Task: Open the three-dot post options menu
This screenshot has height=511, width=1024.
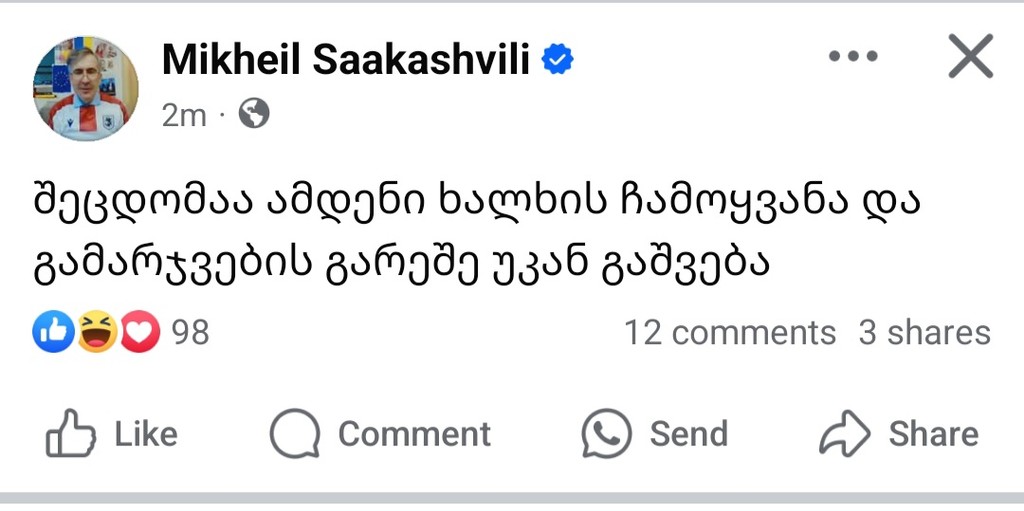Action: tap(853, 57)
